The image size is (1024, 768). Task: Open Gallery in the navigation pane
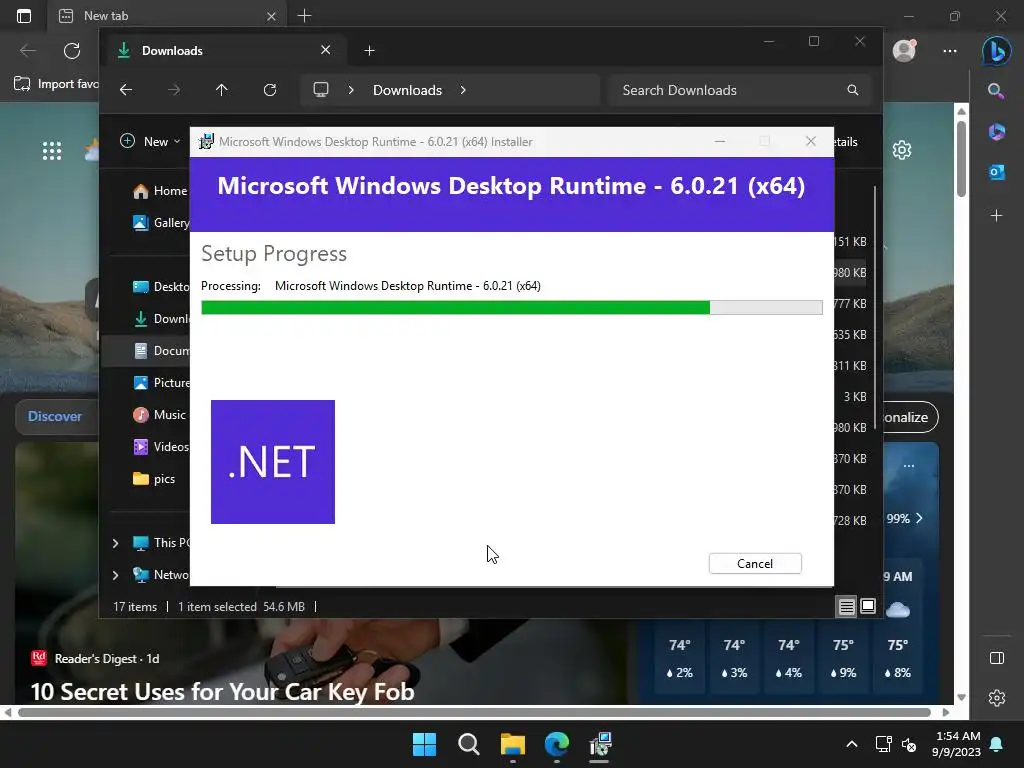[x=161, y=223]
